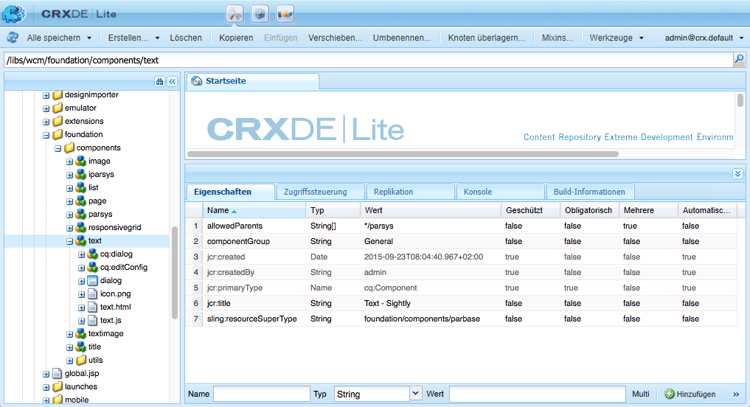Click the responsivegrid component icon
This screenshot has height=407, width=750.
pos(80,228)
